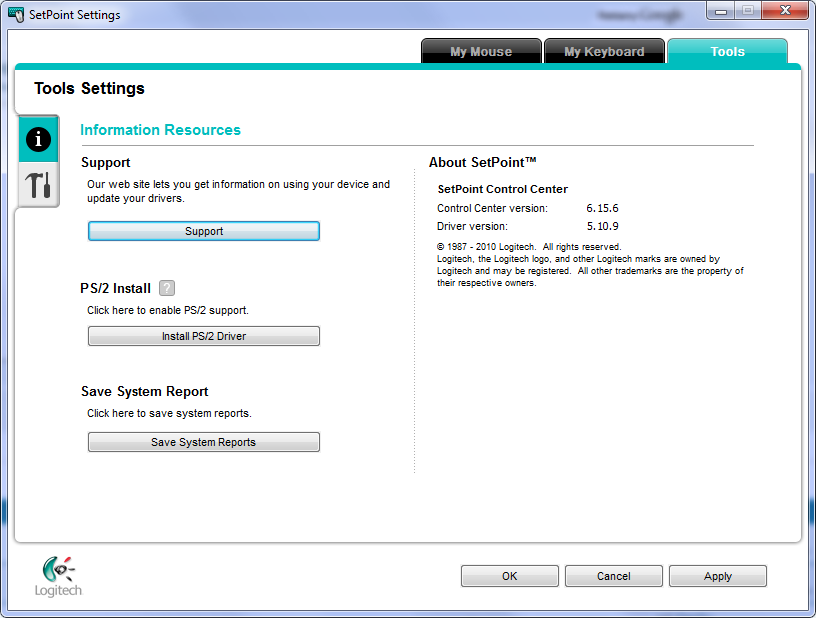The image size is (816, 618).
Task: Click the SetPoint Settings title bar icon
Action: click(16, 15)
